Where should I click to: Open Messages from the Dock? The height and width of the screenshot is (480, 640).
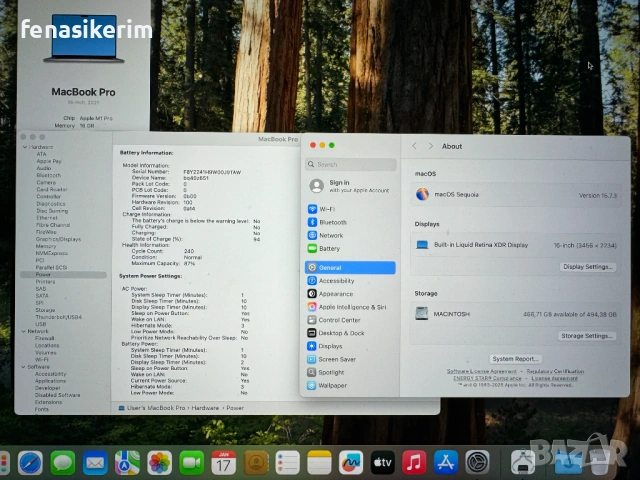(x=62, y=463)
